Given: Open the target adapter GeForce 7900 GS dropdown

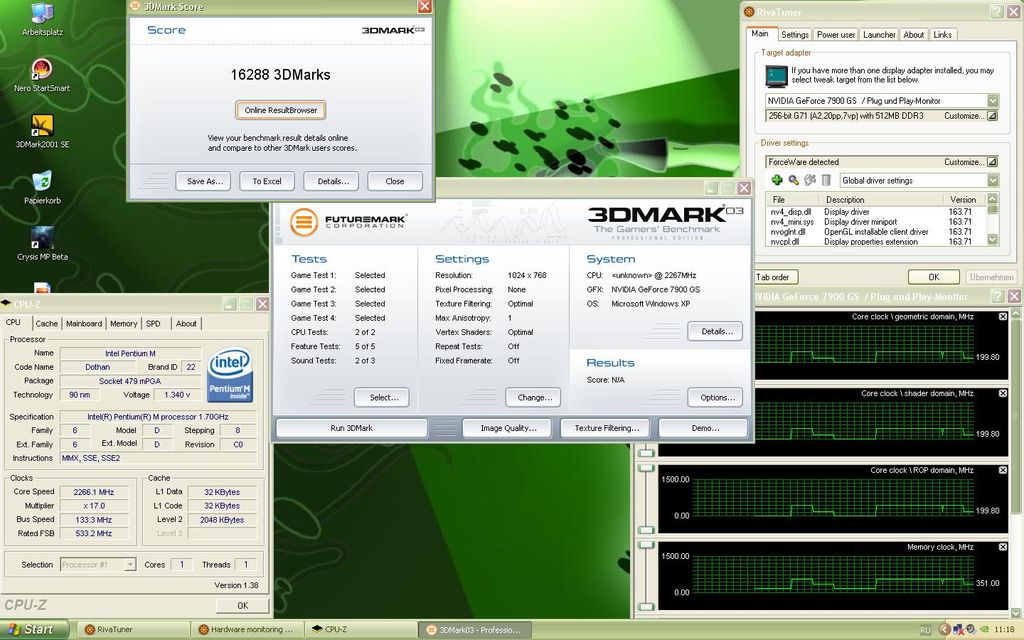Looking at the screenshot, I should click(993, 101).
